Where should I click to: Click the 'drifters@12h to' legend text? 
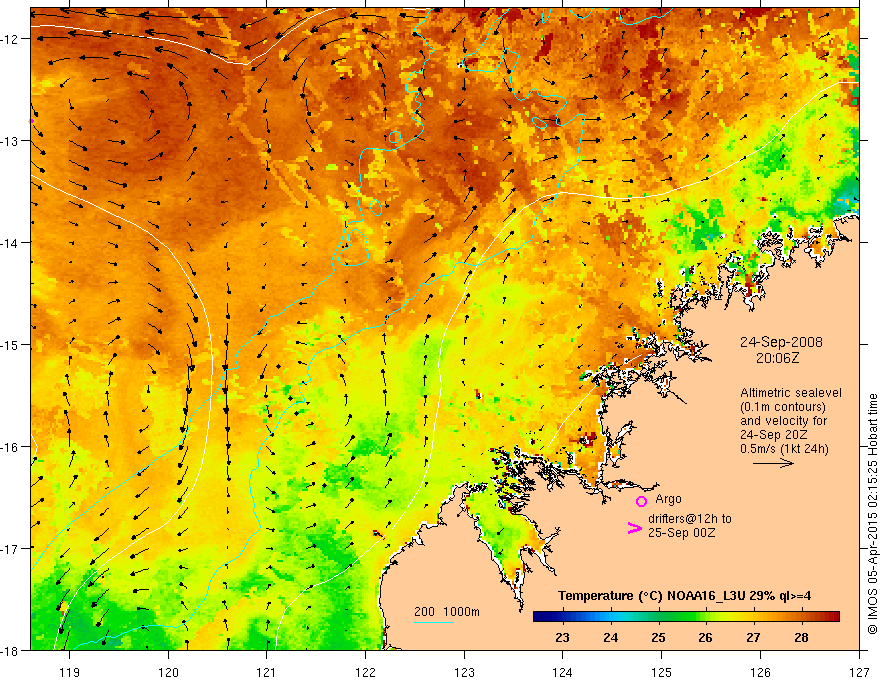(690, 519)
